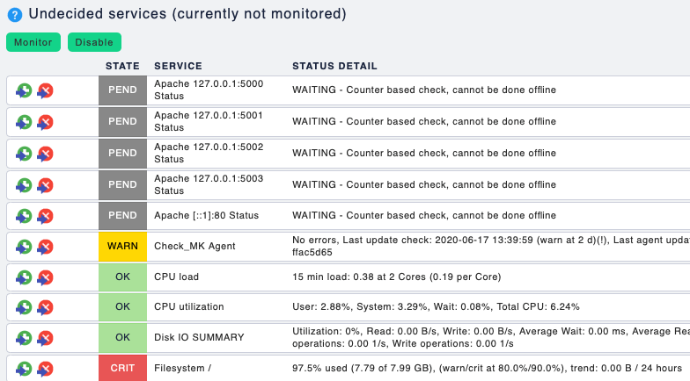Open the blue help icon beside the heading
690x381 pixels.
tap(15, 15)
